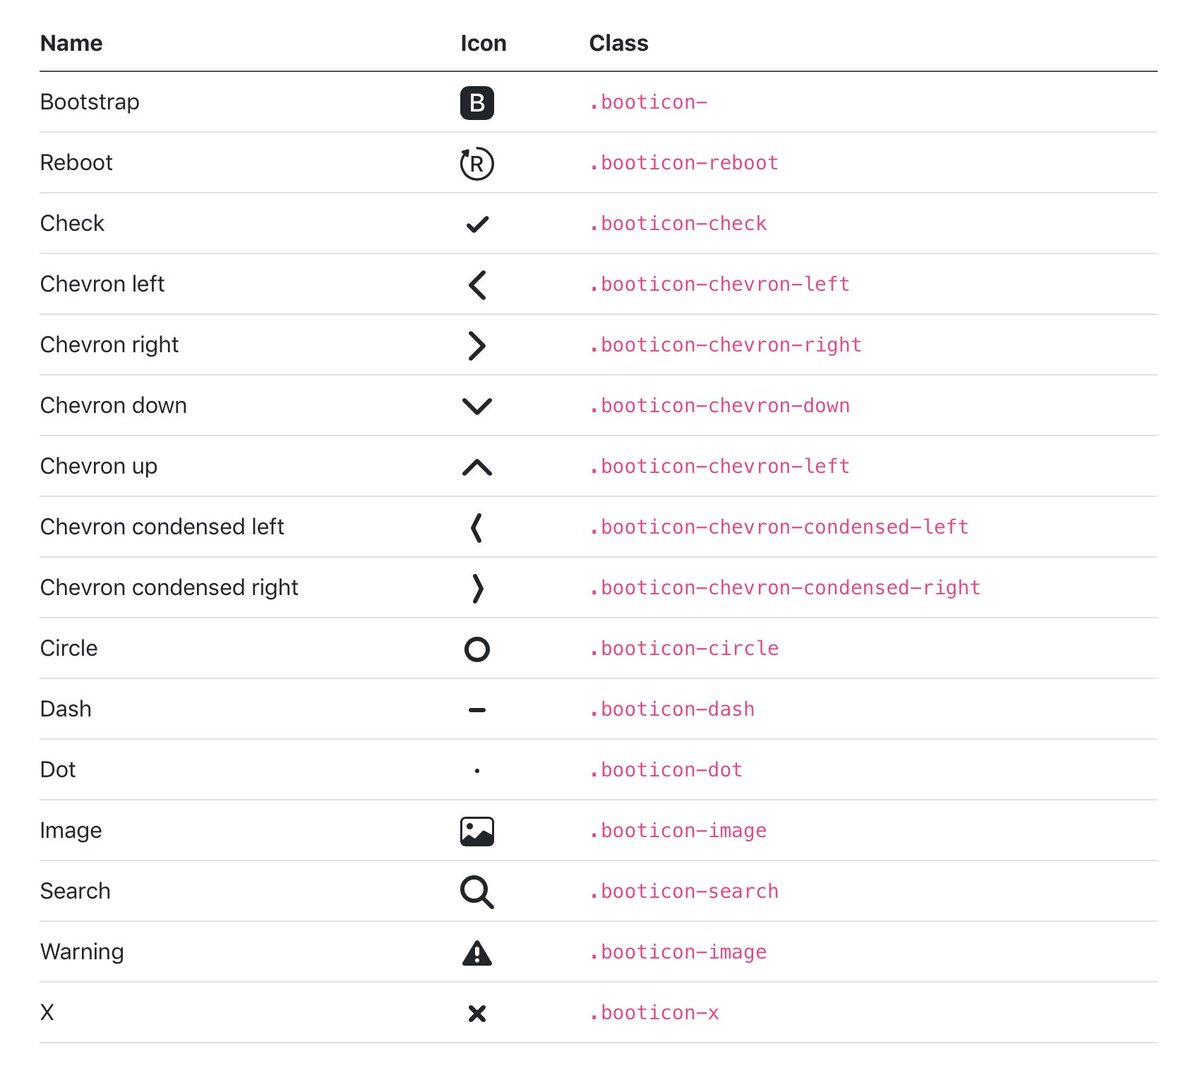Screen dimensions: 1200x1080
Task: Select the Chevron down icon
Action: coord(477,406)
